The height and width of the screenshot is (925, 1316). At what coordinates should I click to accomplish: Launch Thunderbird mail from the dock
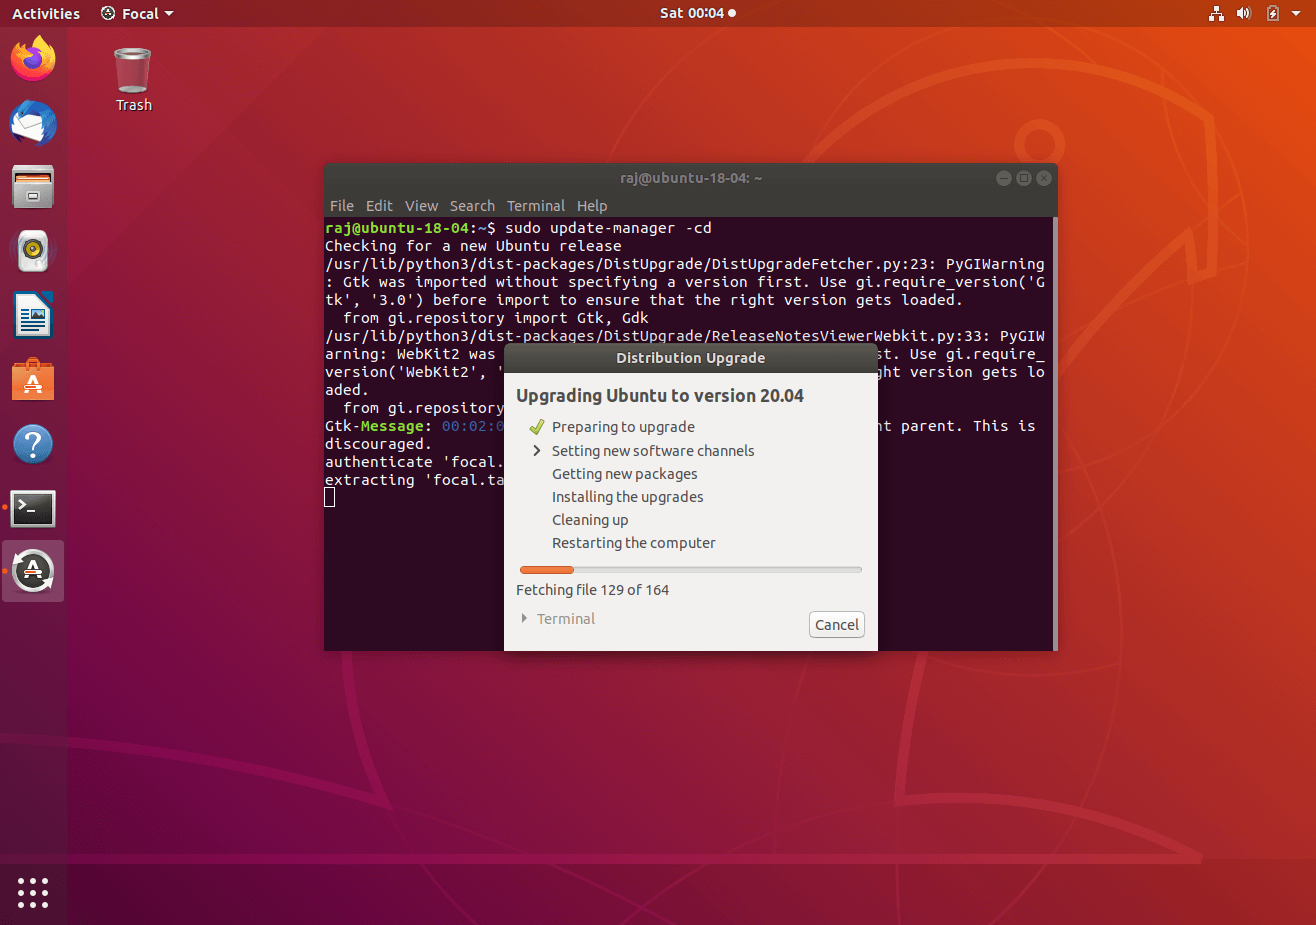33,123
